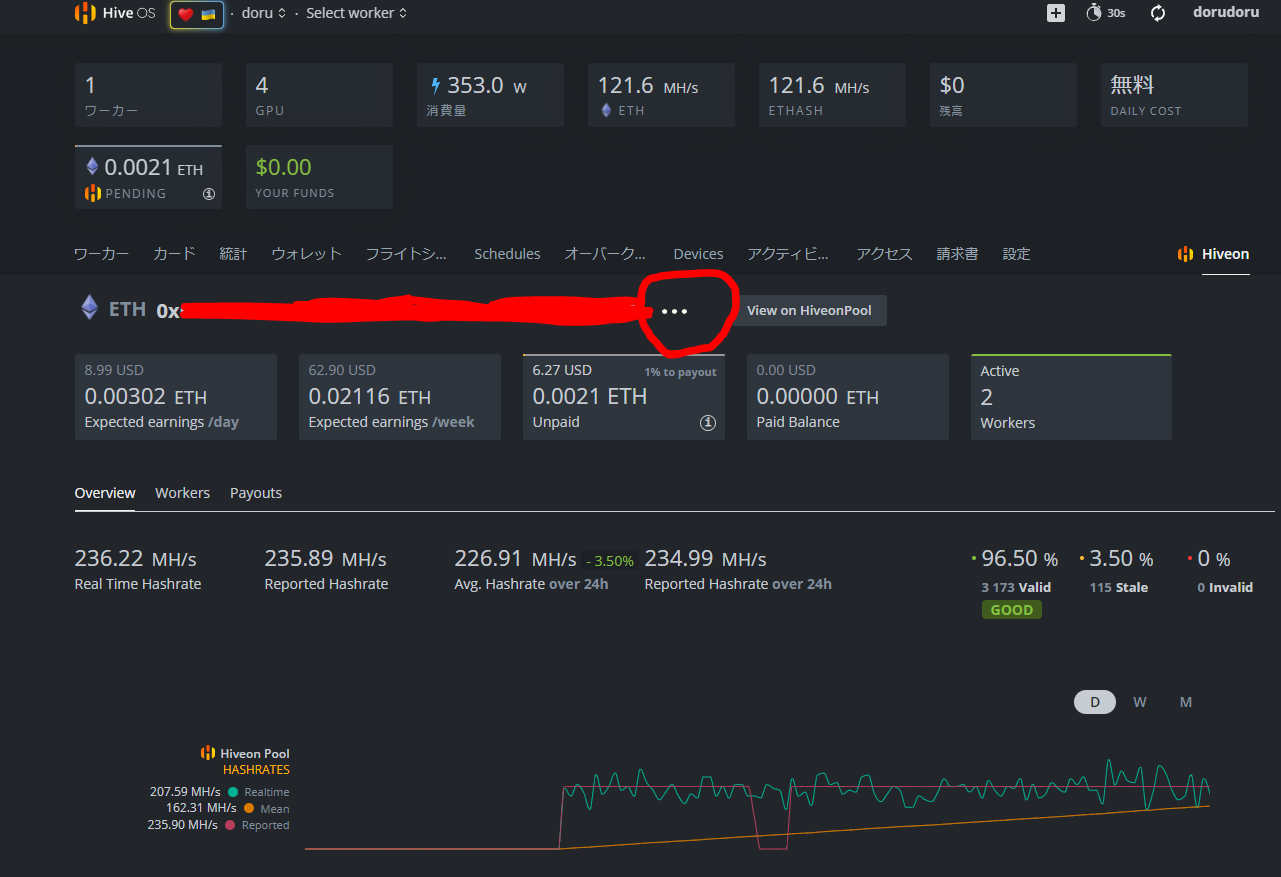The image size is (1281, 877).
Task: Switch chart range to M monthly
Action: pyautogui.click(x=1186, y=702)
